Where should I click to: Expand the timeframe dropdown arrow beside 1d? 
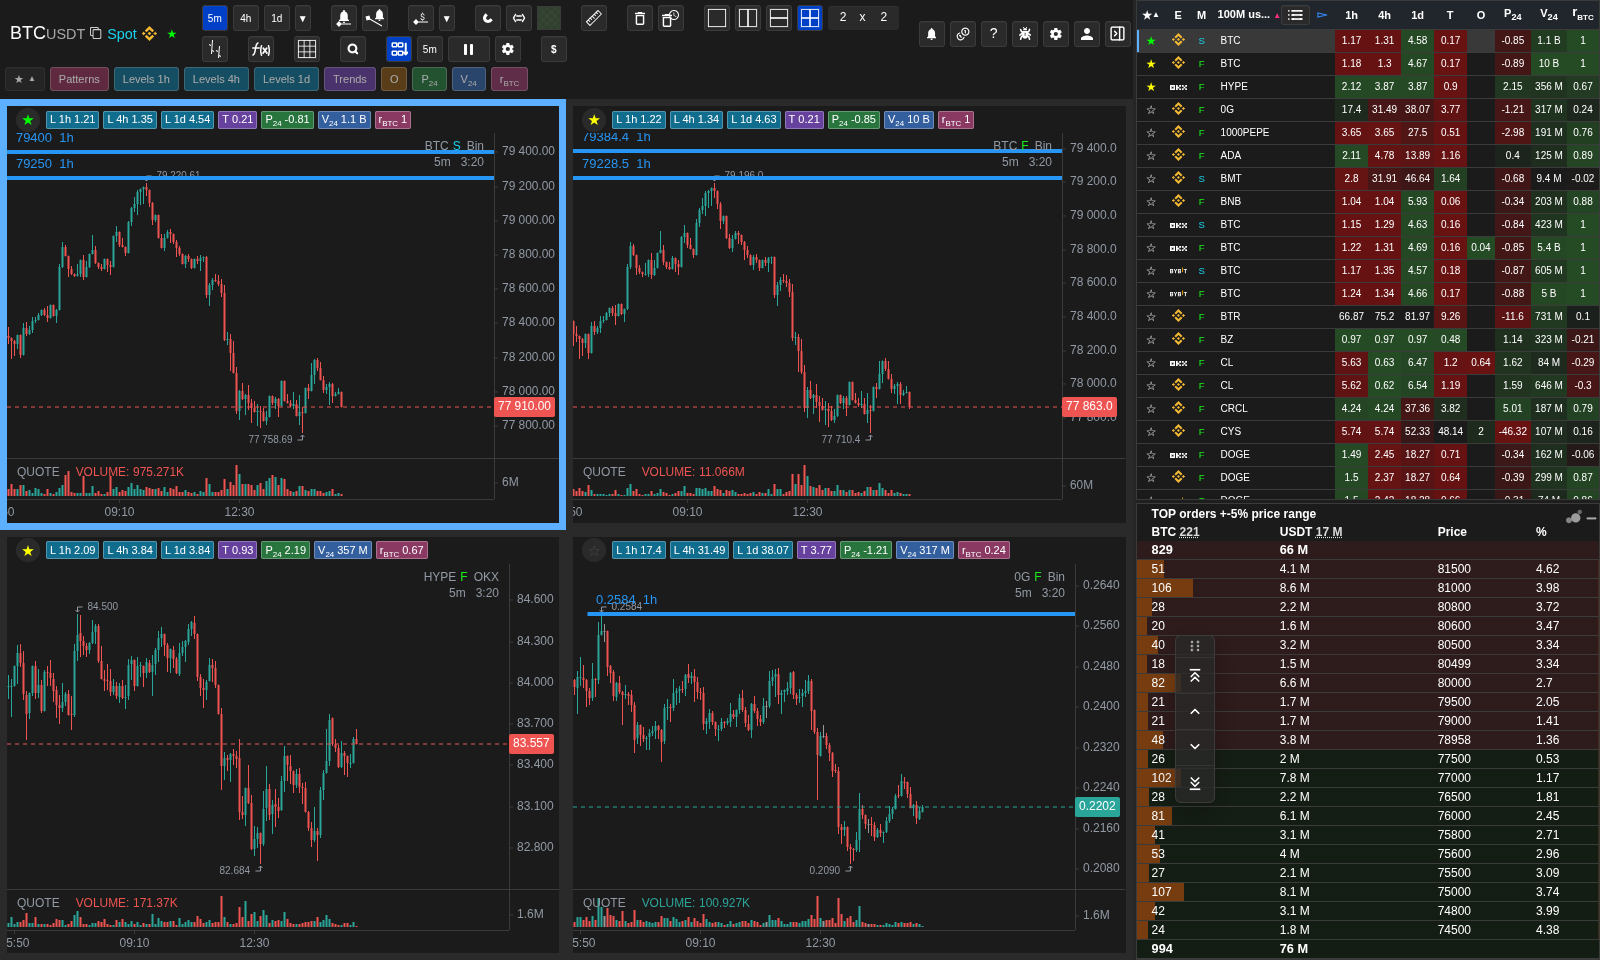click(303, 18)
